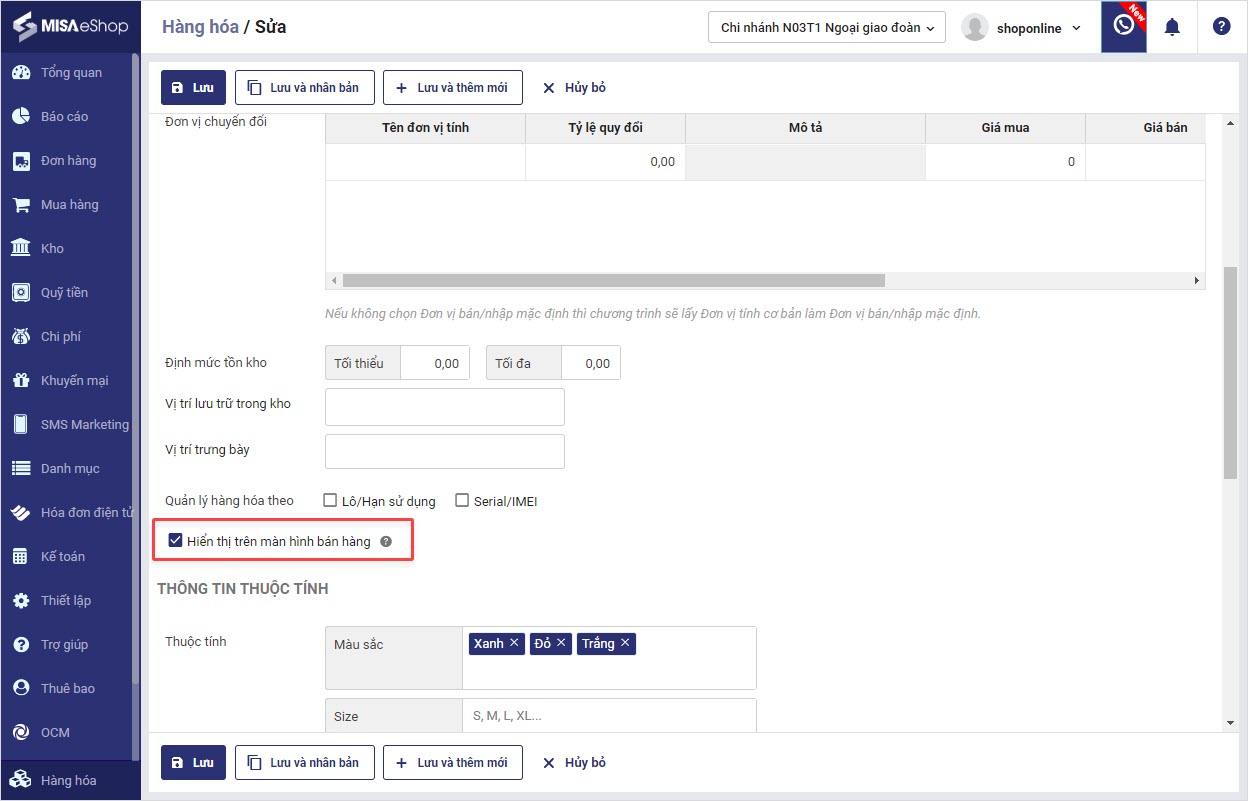Click the phone support icon

point(1124,26)
